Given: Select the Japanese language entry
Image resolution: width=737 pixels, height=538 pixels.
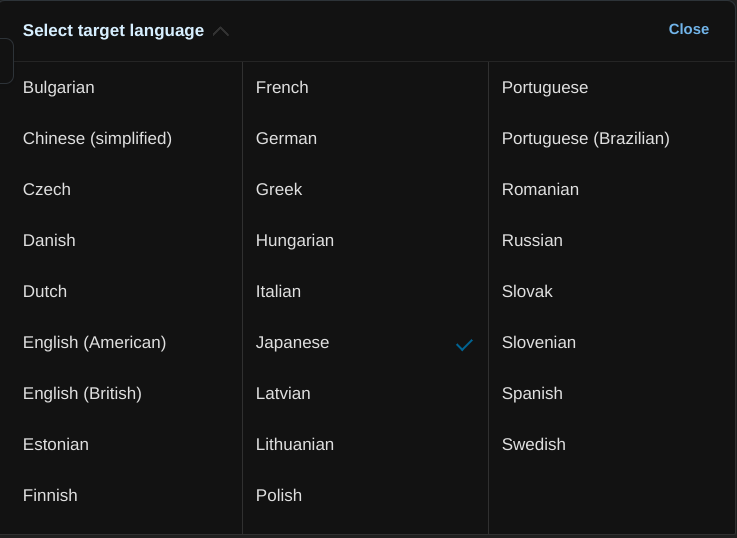Looking at the screenshot, I should coord(292,343).
